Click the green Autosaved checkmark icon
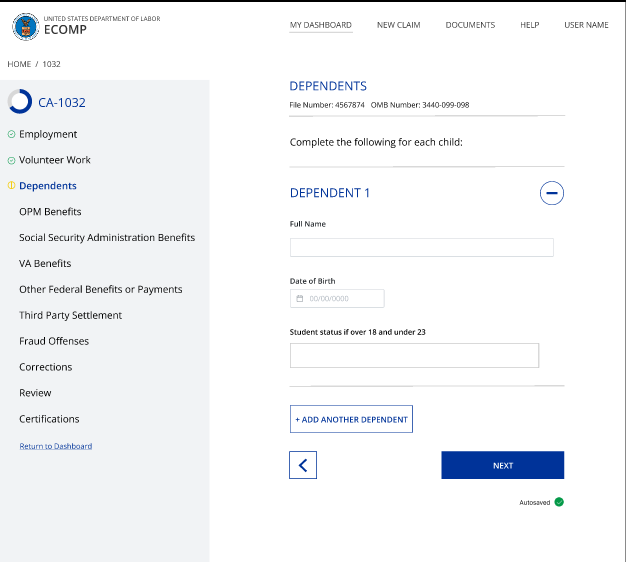Image resolution: width=626 pixels, height=562 pixels. 559,502
